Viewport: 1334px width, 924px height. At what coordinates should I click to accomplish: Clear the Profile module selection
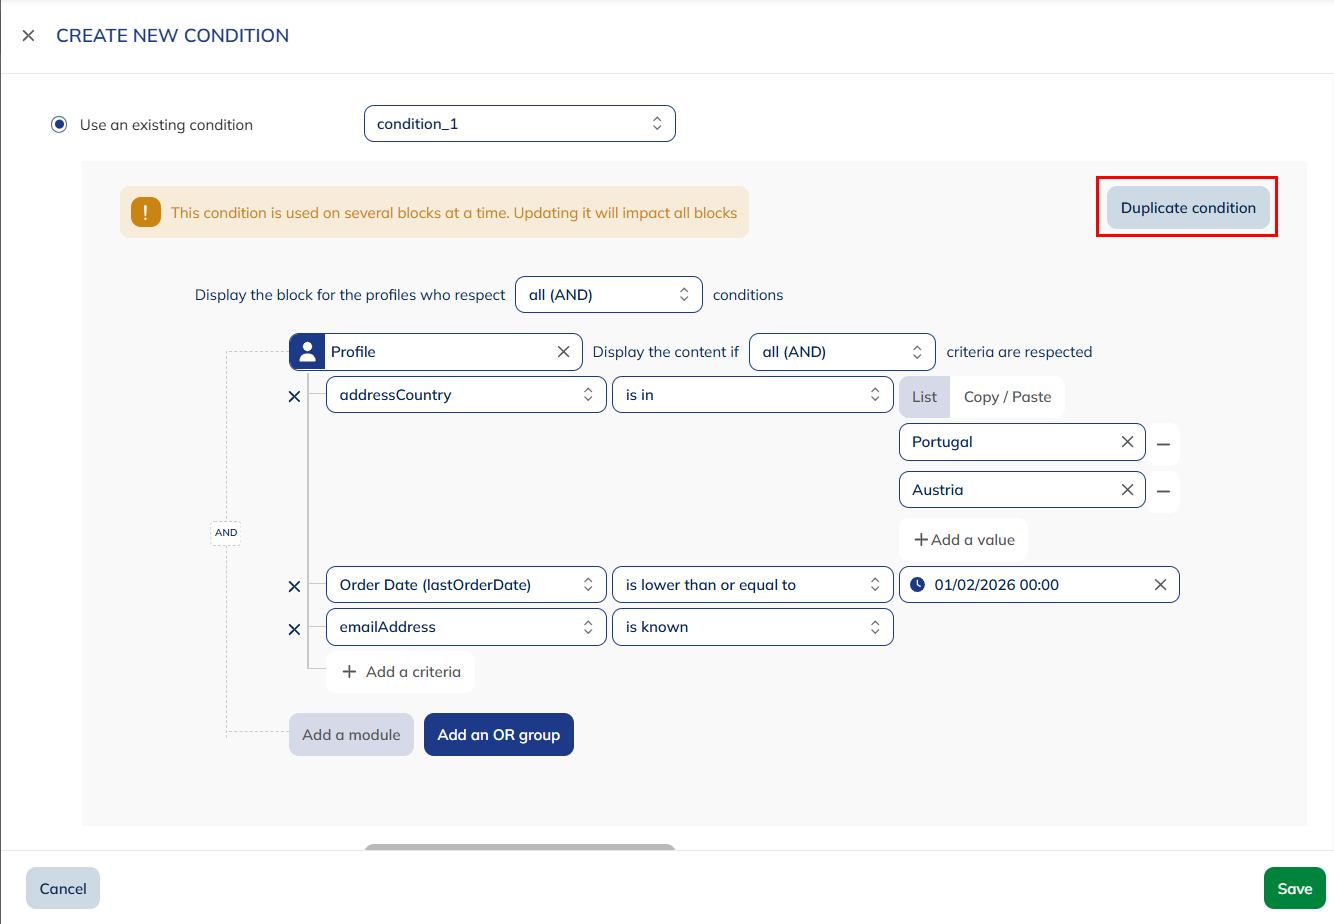[x=563, y=352]
